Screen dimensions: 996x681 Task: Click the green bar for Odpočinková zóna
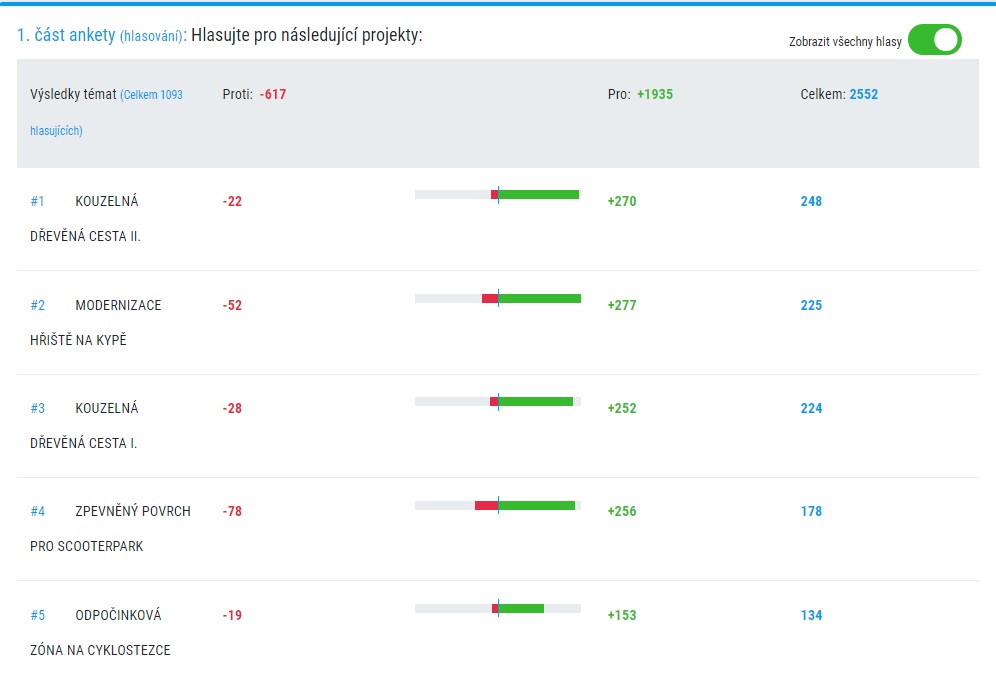[522, 609]
